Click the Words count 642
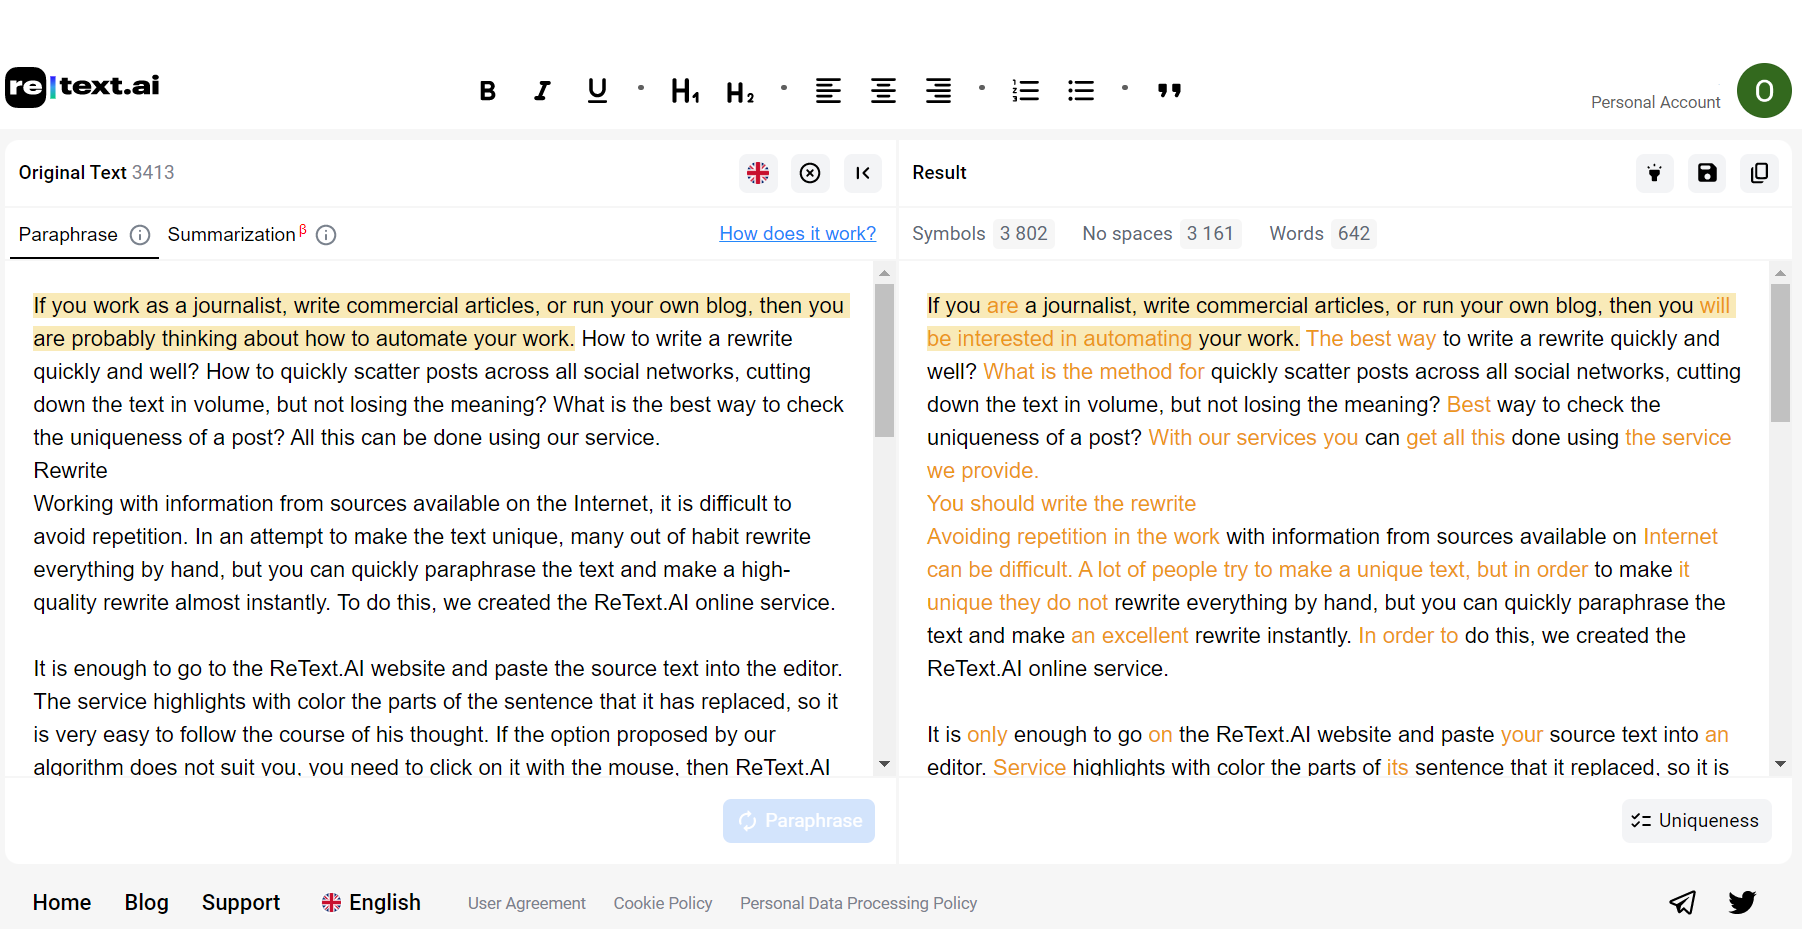Viewport: 1813px width, 929px height. 1353,234
